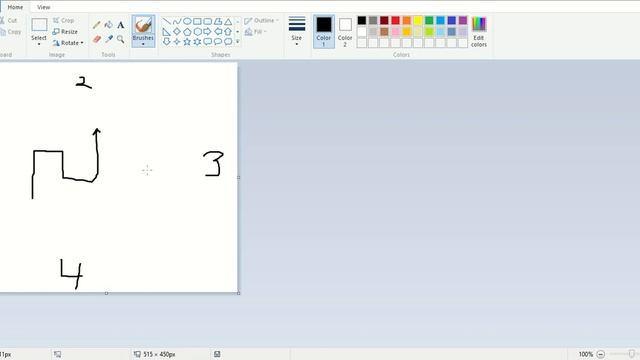
Task: Activate Color 2 background selector
Action: (345, 31)
